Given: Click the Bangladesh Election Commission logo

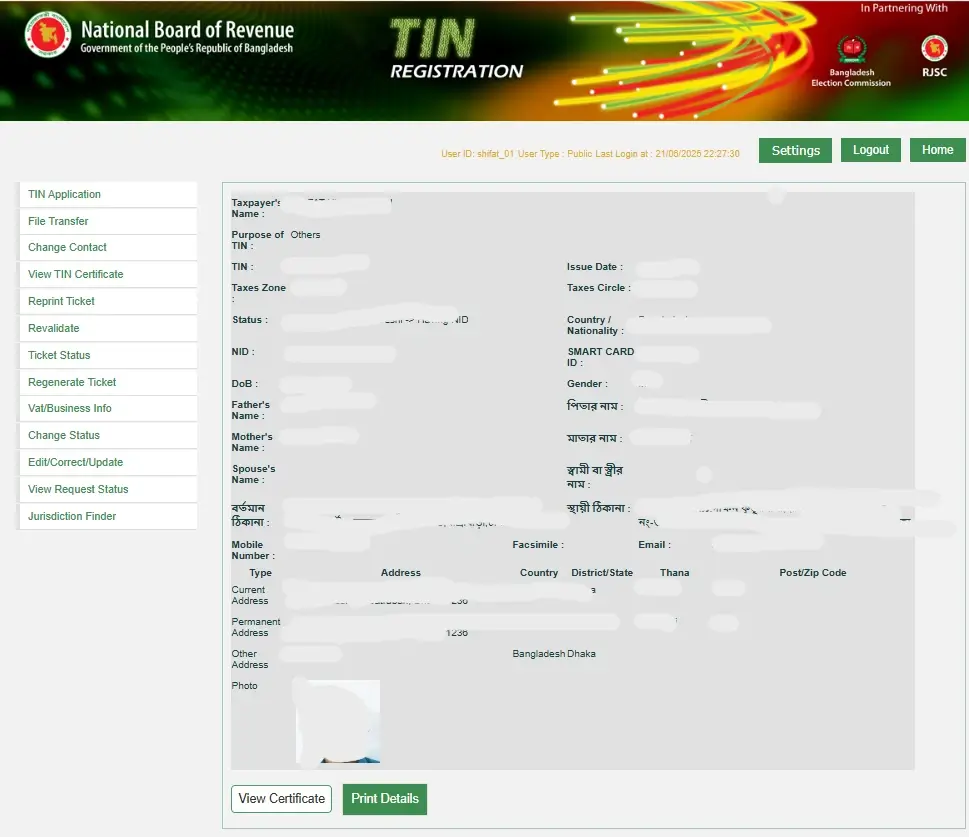Looking at the screenshot, I should (x=851, y=49).
